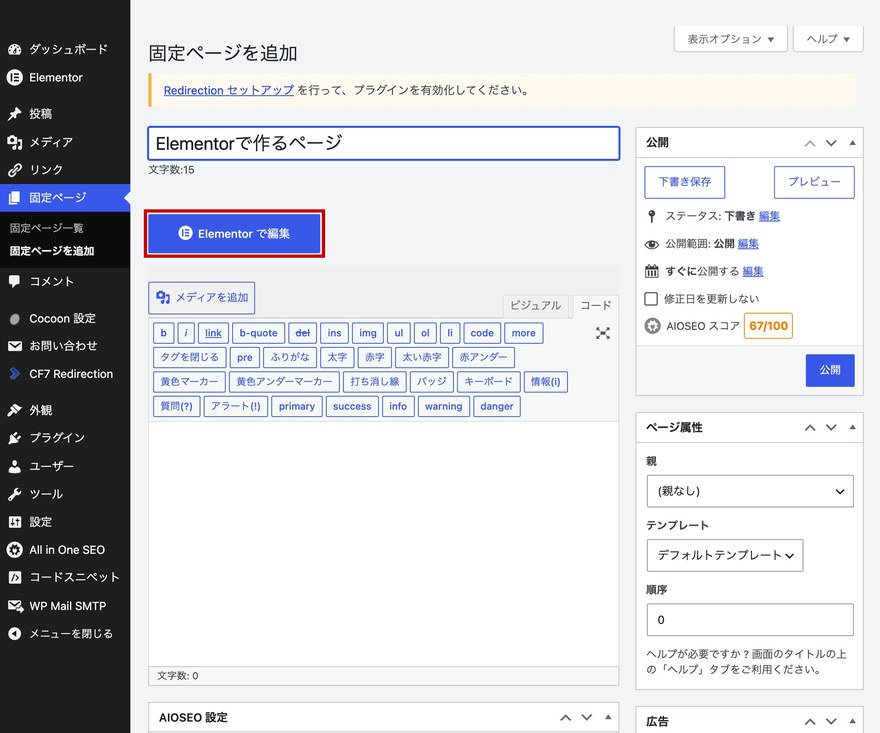Click the Plugins plug icon
This screenshot has width=880, height=733.
point(15,438)
